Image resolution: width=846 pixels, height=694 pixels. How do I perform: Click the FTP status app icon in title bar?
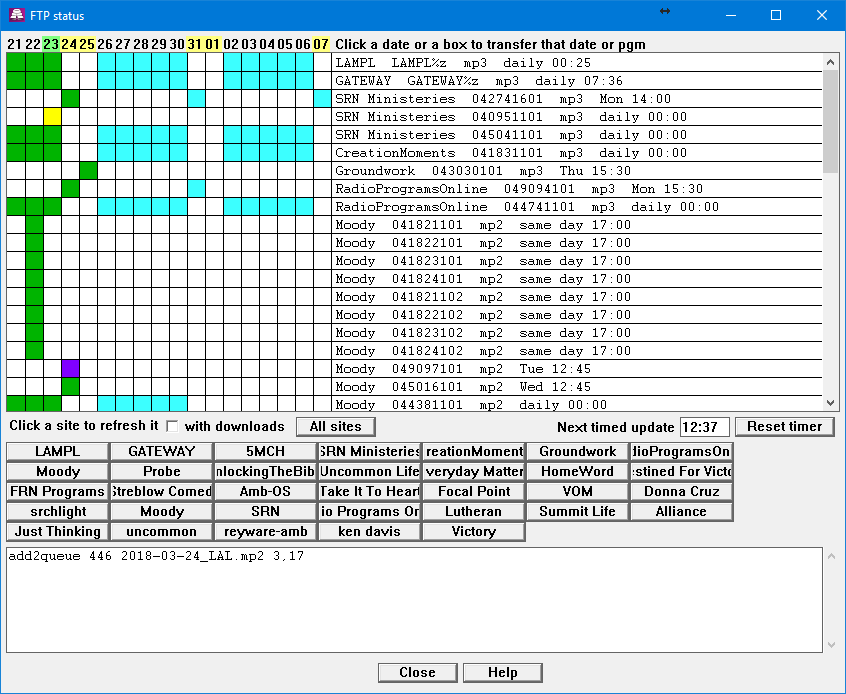16,15
